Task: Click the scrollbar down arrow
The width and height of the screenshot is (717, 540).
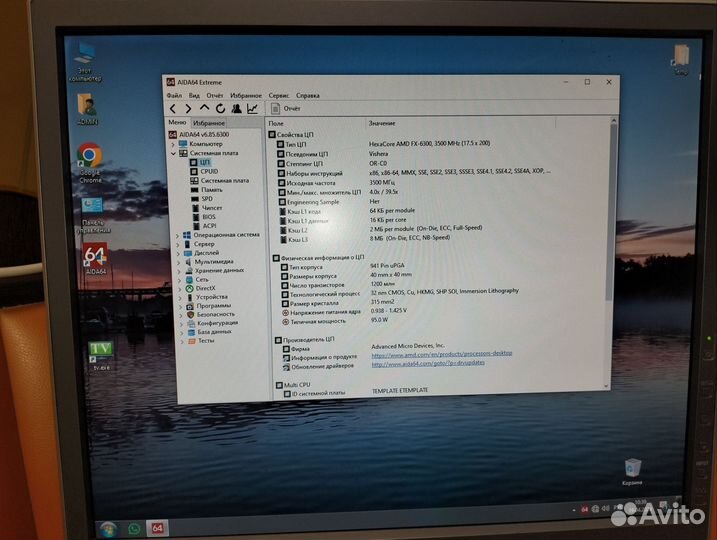Action: coord(607,386)
